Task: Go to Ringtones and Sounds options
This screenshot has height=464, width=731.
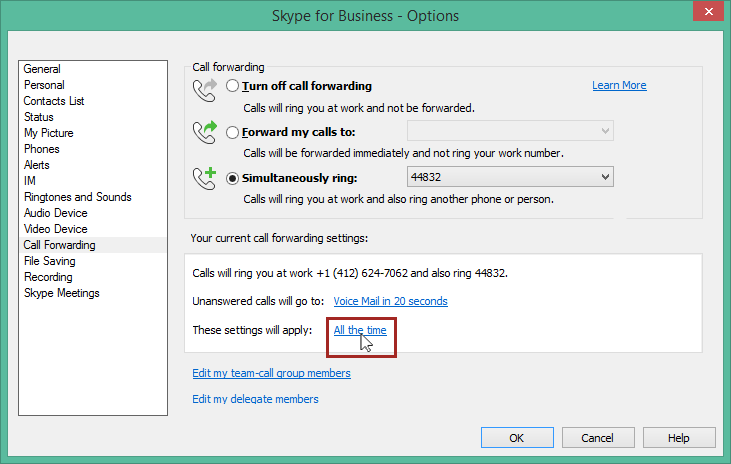Action: tap(78, 197)
